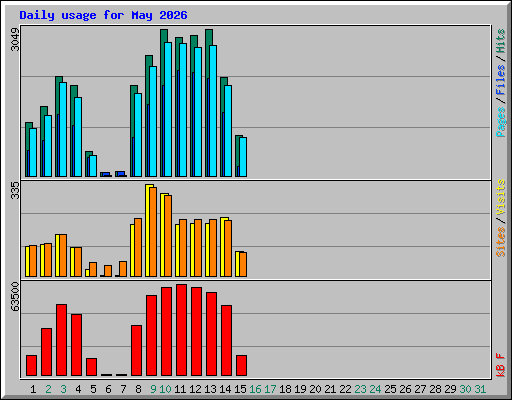Click the green "Hits" legend label

[500, 41]
